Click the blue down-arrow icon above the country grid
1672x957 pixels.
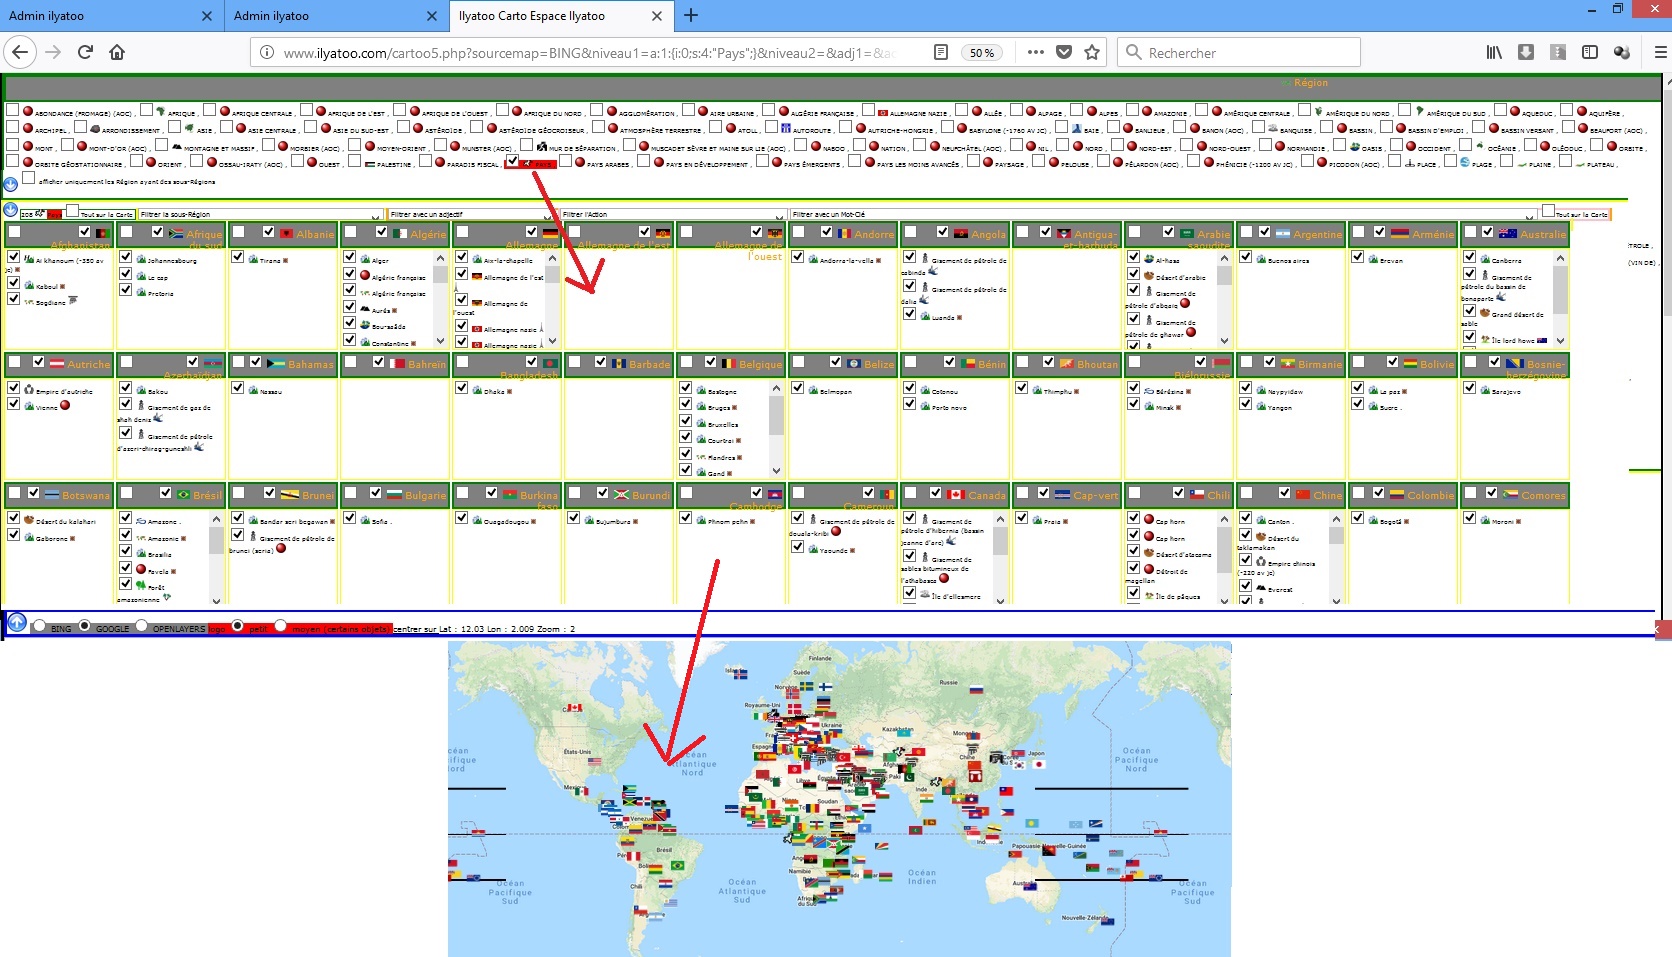click(x=11, y=210)
